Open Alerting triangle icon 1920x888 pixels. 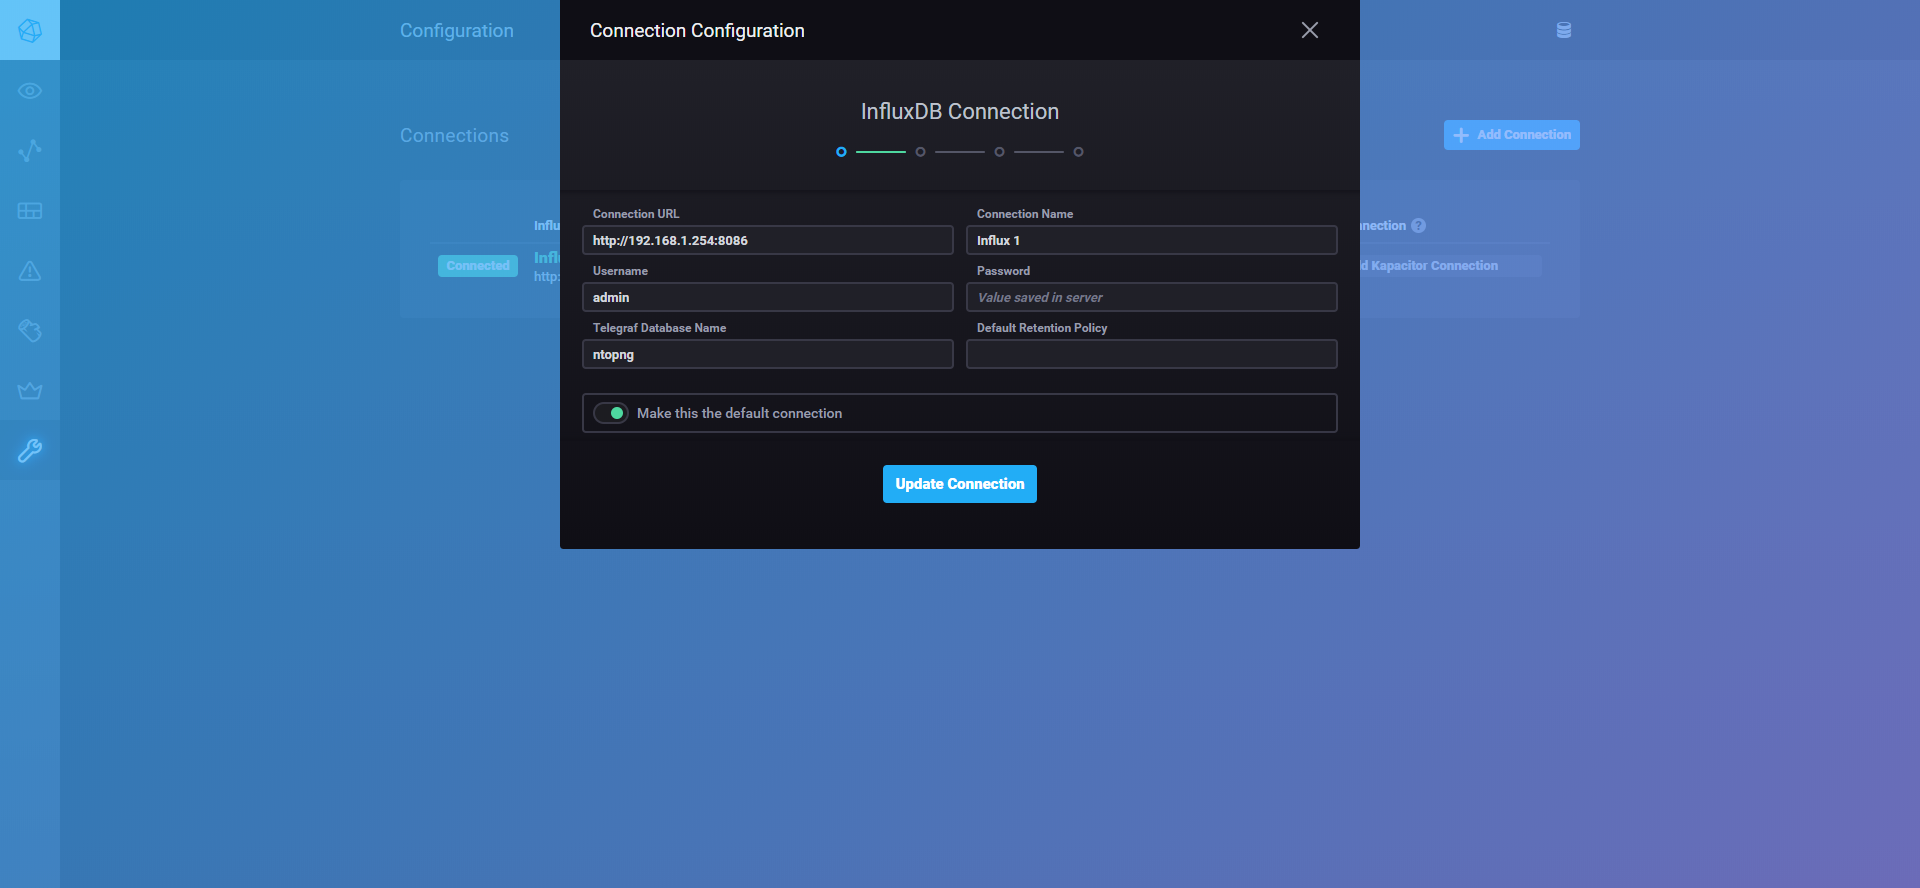tap(30, 271)
